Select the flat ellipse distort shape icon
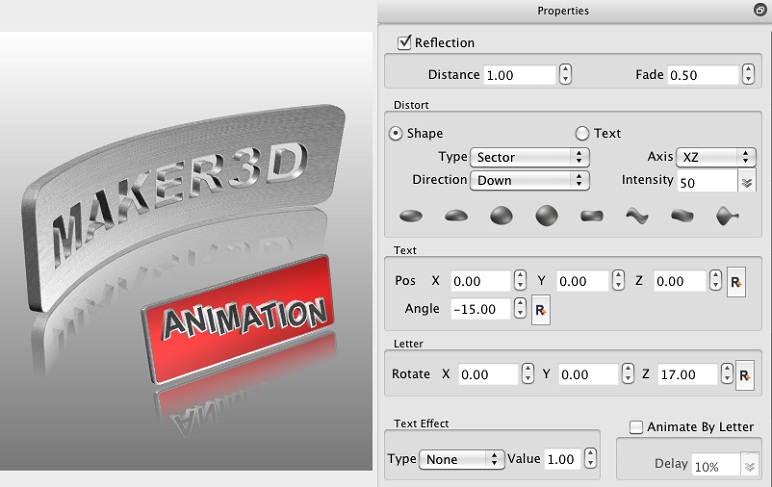 click(411, 216)
